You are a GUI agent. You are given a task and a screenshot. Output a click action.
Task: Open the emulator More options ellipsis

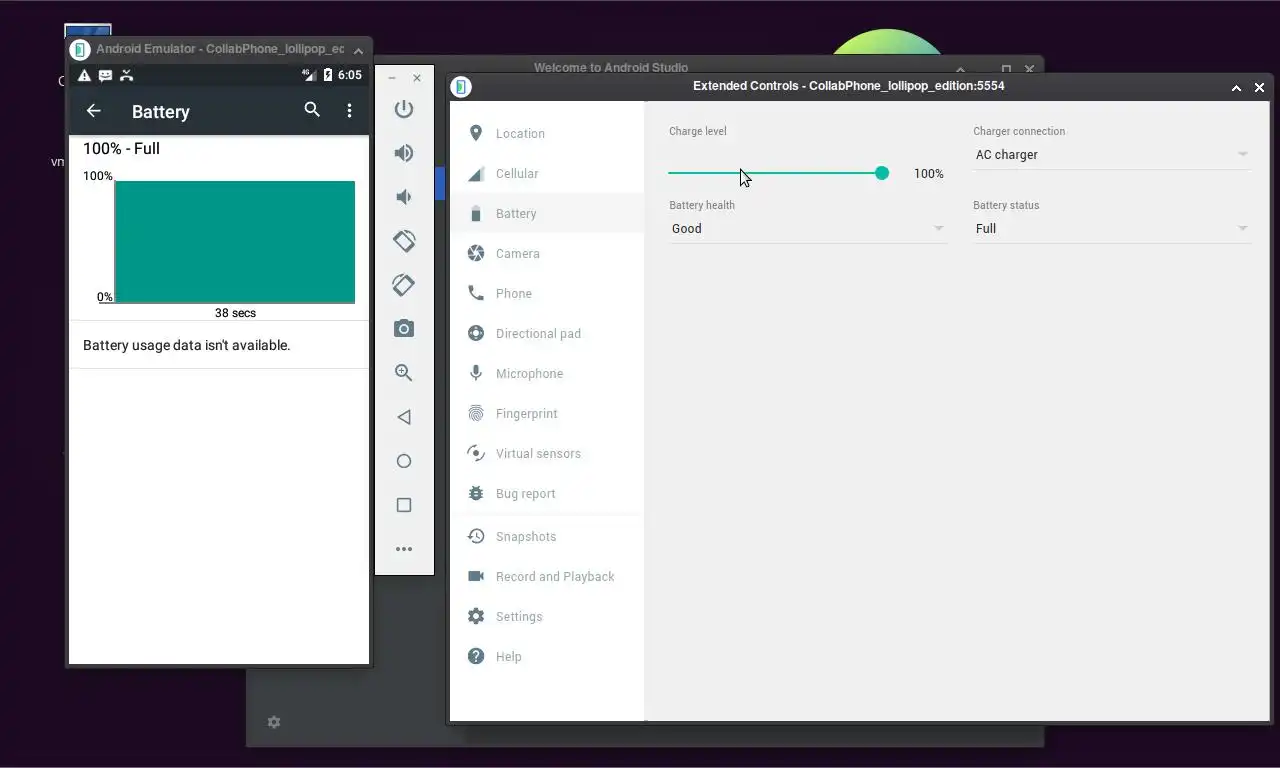[x=404, y=549]
